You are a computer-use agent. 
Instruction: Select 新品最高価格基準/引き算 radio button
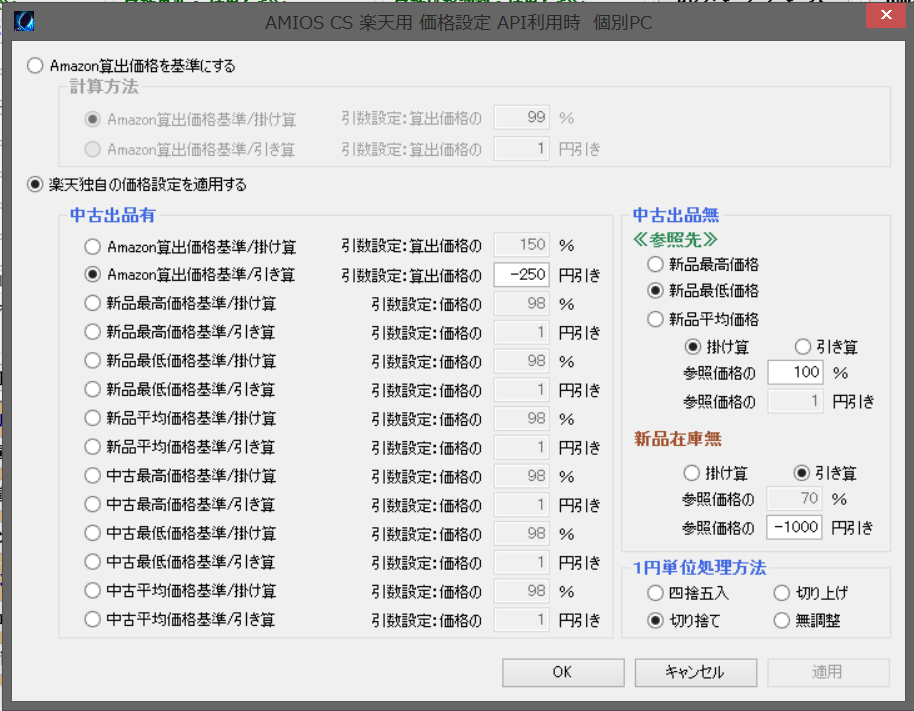[x=93, y=332]
